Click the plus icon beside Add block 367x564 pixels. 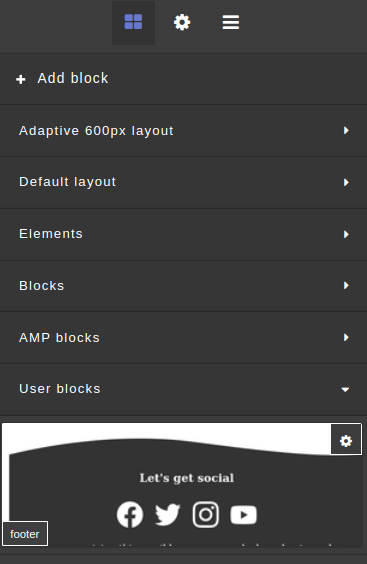21,79
